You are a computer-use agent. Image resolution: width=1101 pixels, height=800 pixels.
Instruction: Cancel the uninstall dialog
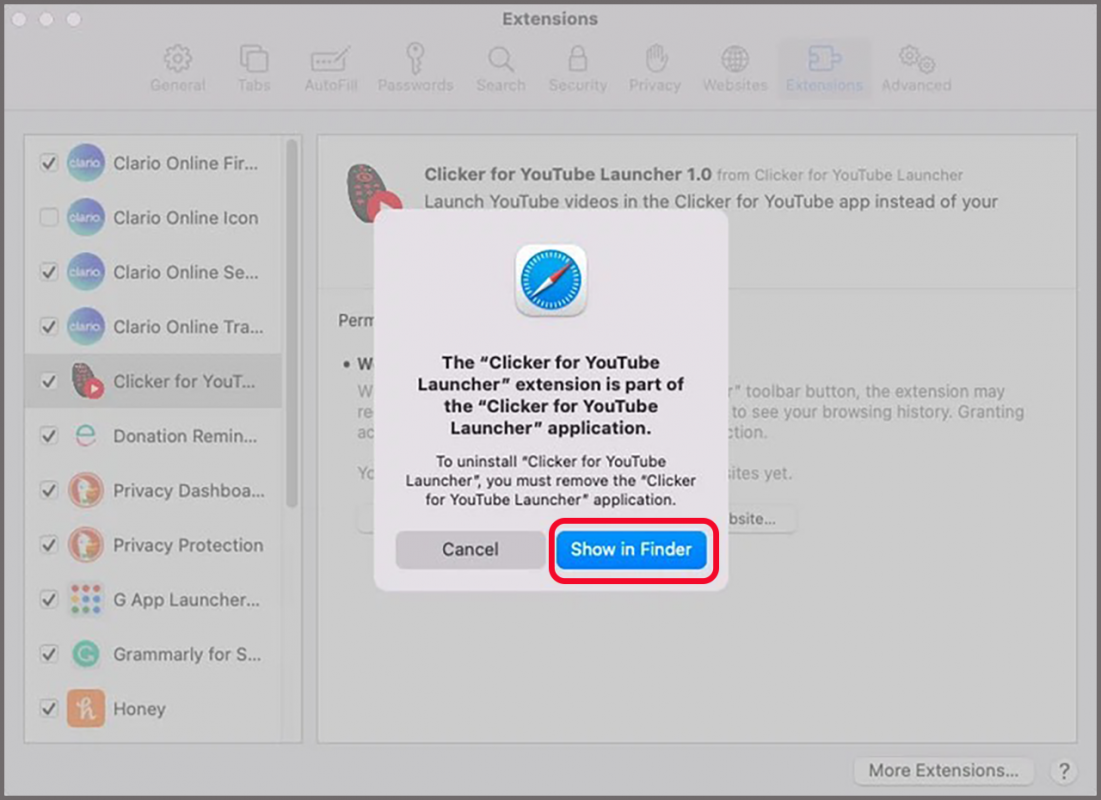point(470,549)
